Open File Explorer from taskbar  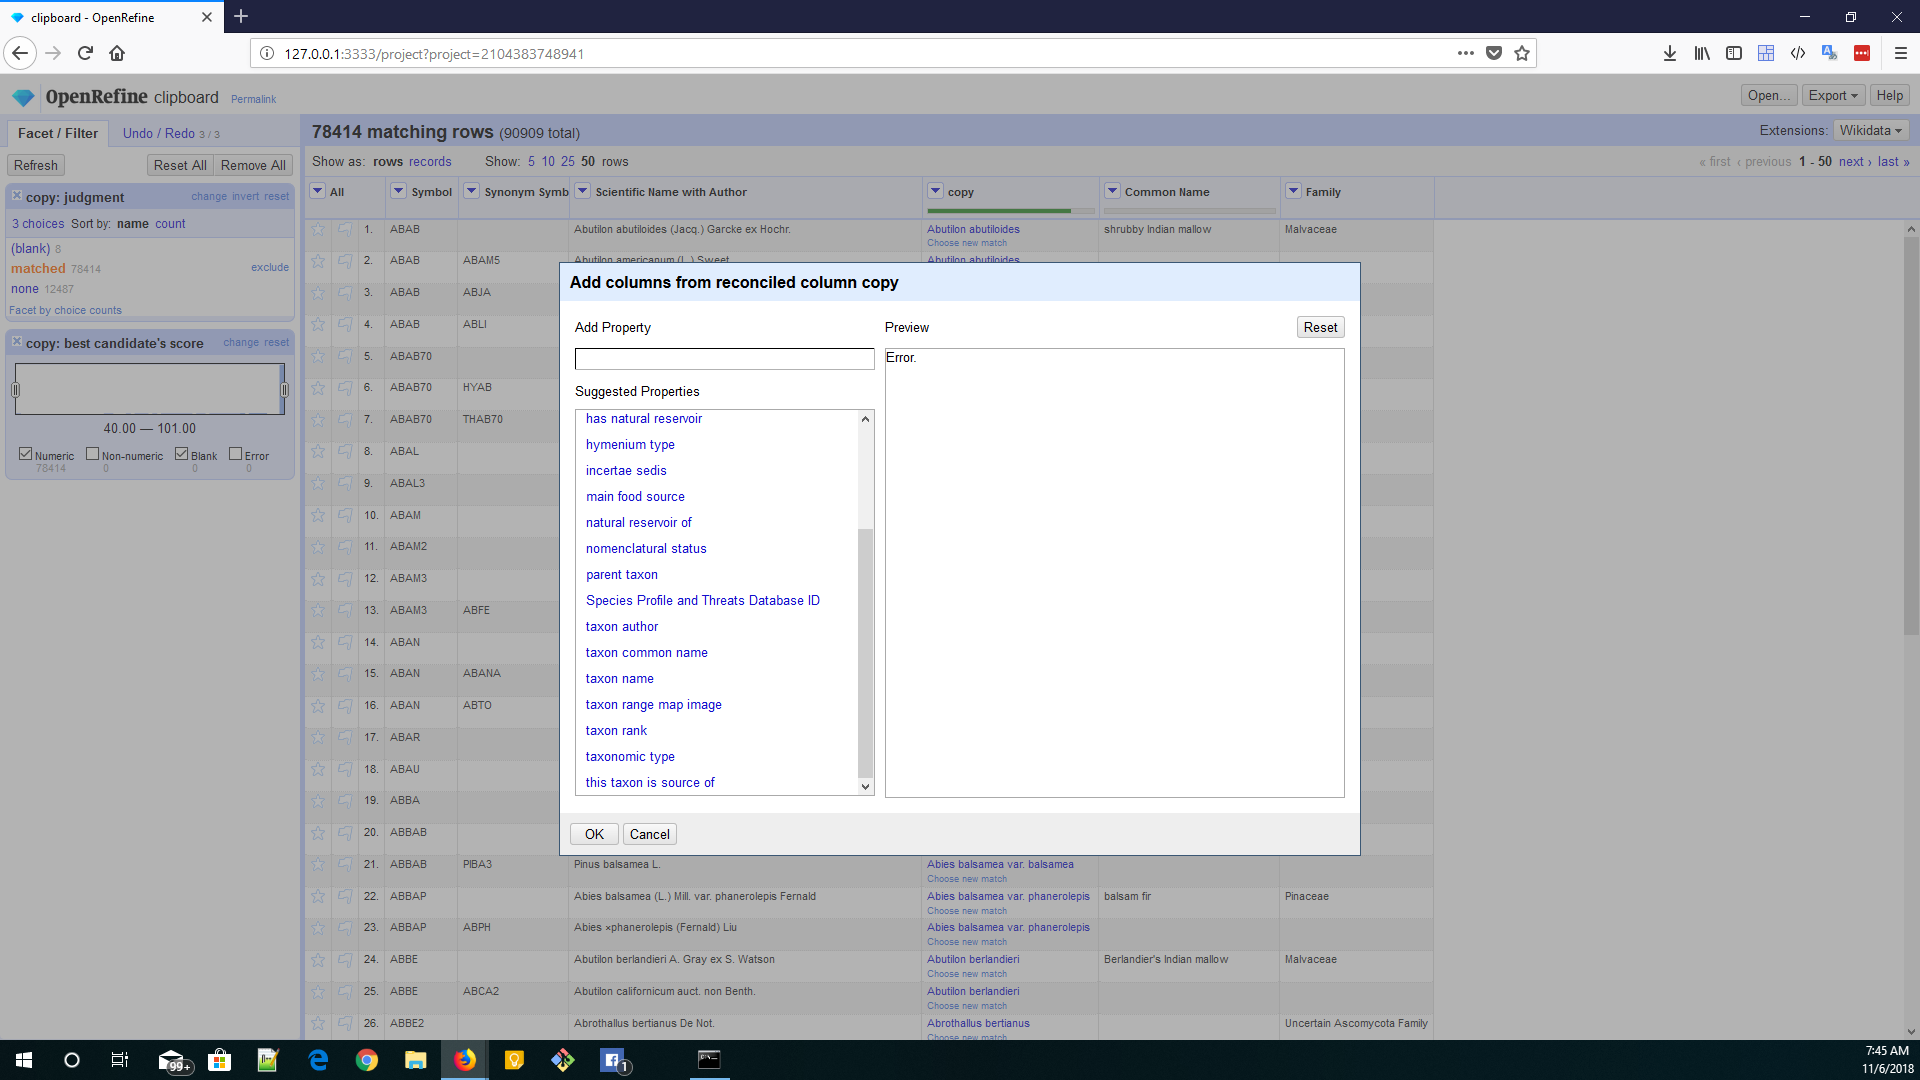click(x=415, y=1060)
